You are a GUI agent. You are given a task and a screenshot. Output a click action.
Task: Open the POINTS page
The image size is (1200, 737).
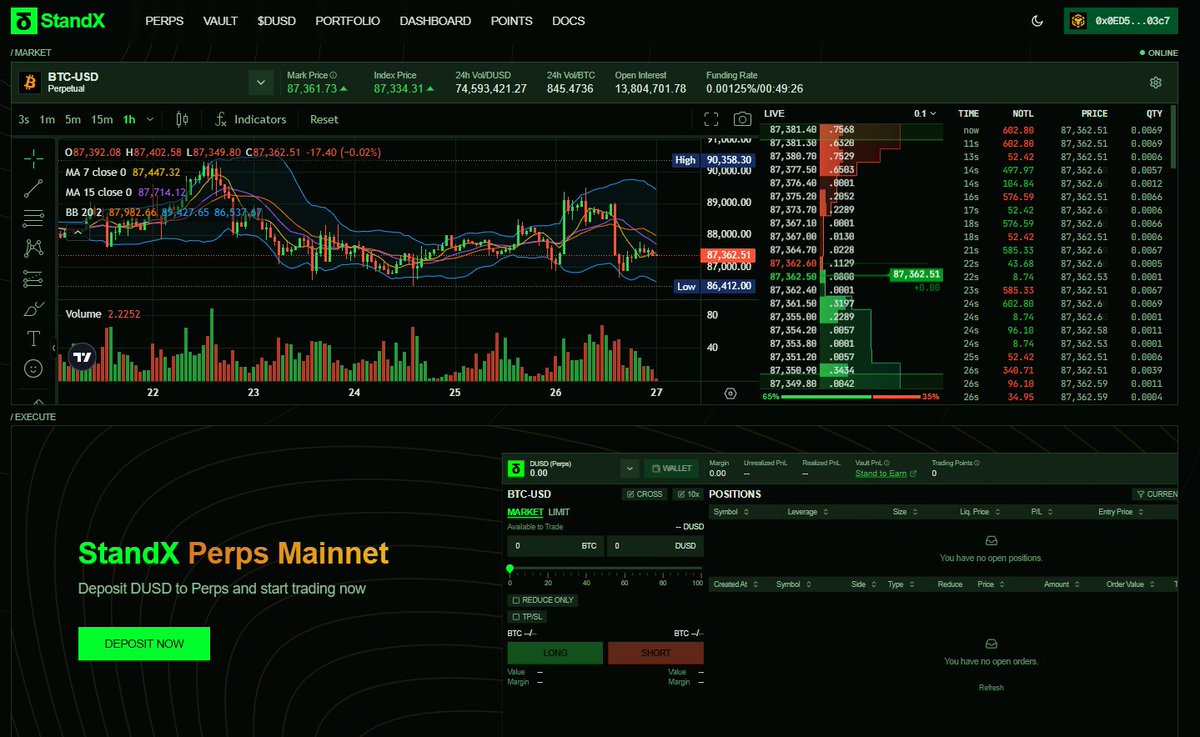tap(512, 21)
